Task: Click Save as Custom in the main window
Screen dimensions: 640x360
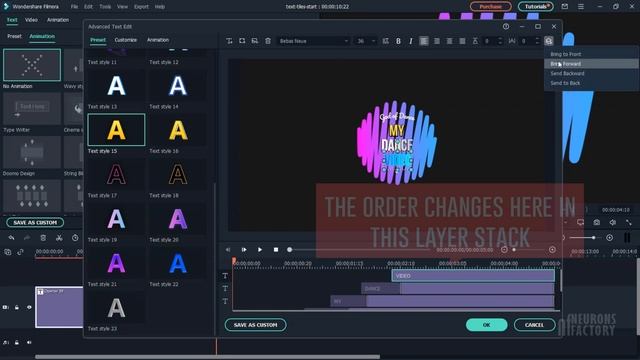Action: [35, 222]
